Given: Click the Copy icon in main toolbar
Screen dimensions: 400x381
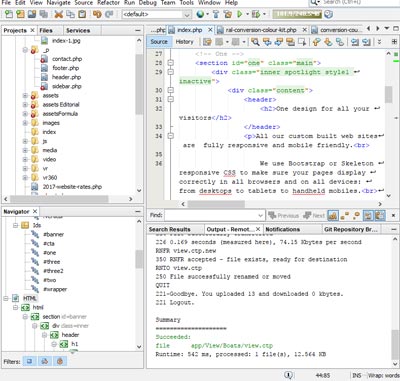Looking at the screenshot, I should 70,14.
